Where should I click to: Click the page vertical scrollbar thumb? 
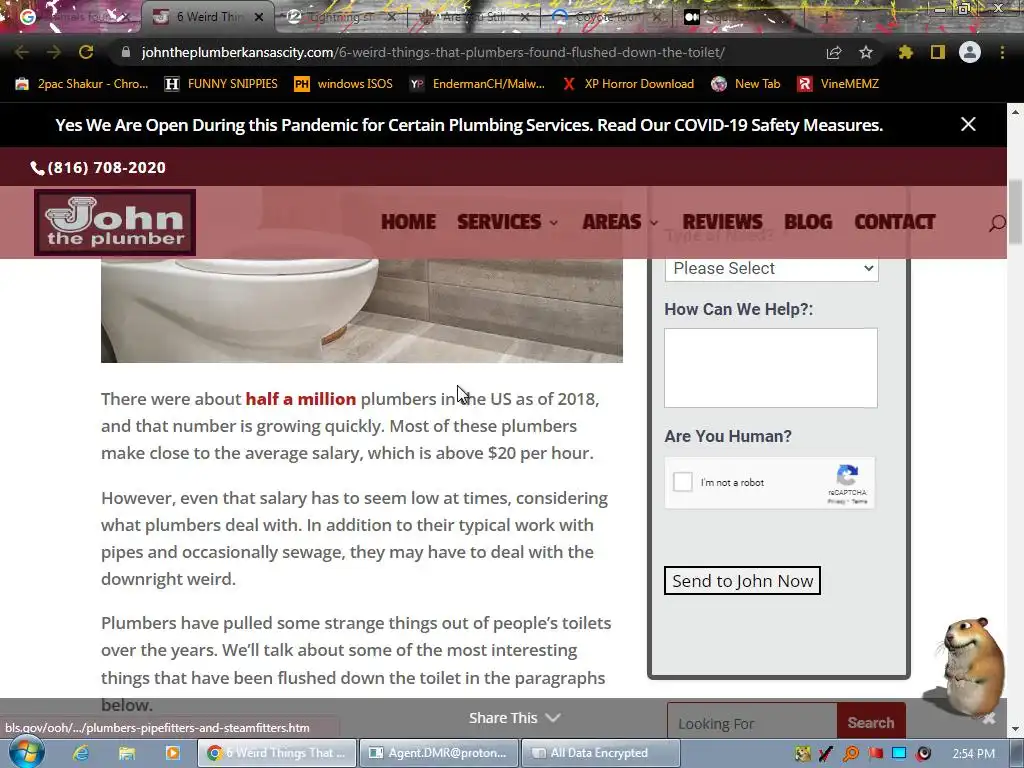(x=1016, y=212)
